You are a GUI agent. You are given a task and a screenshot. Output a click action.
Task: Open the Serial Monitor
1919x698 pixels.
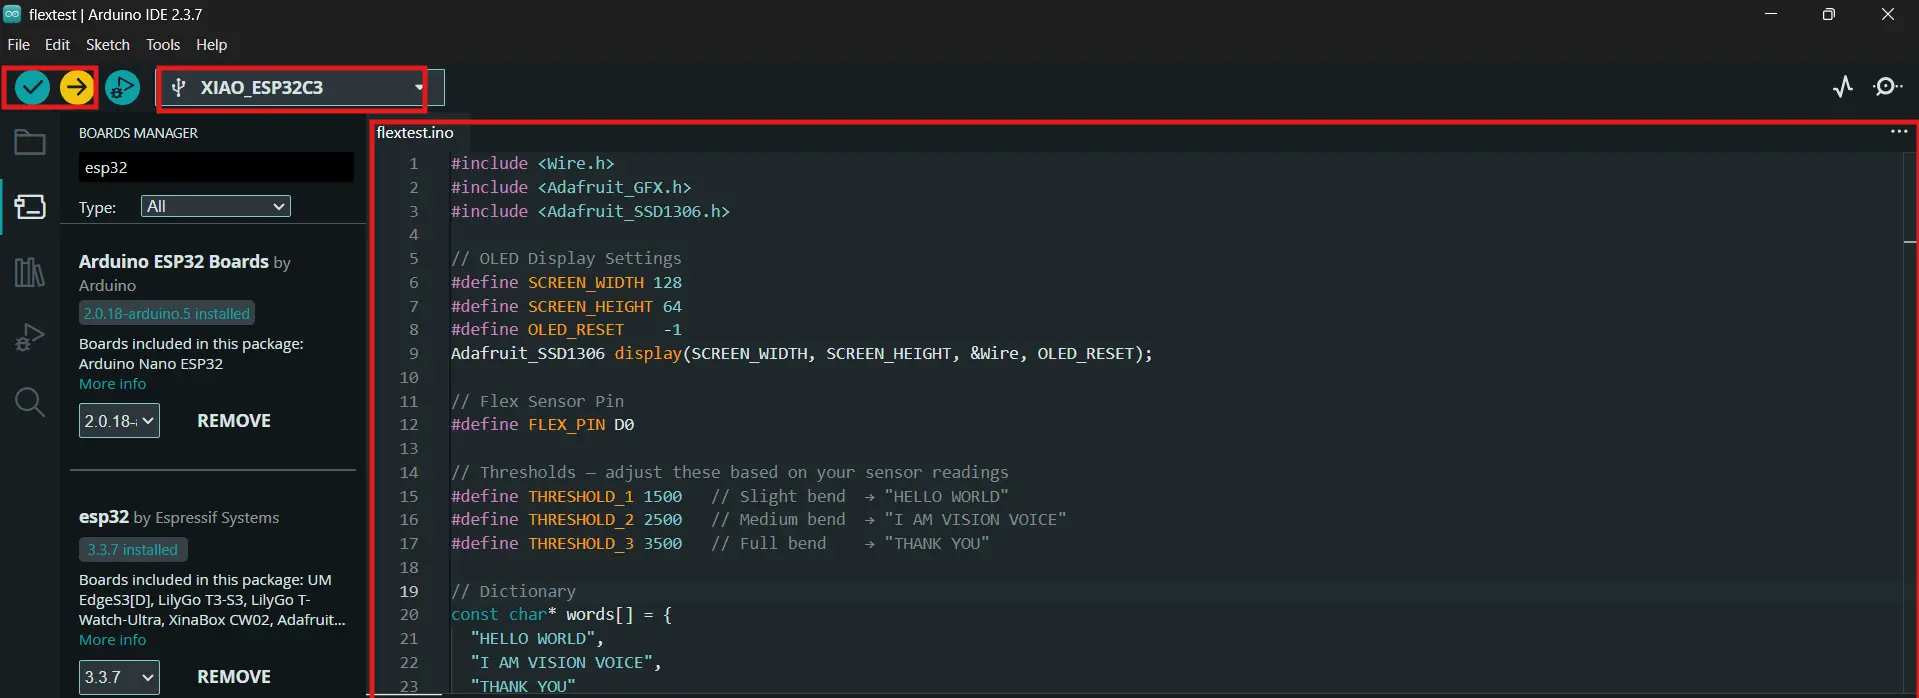click(1887, 87)
